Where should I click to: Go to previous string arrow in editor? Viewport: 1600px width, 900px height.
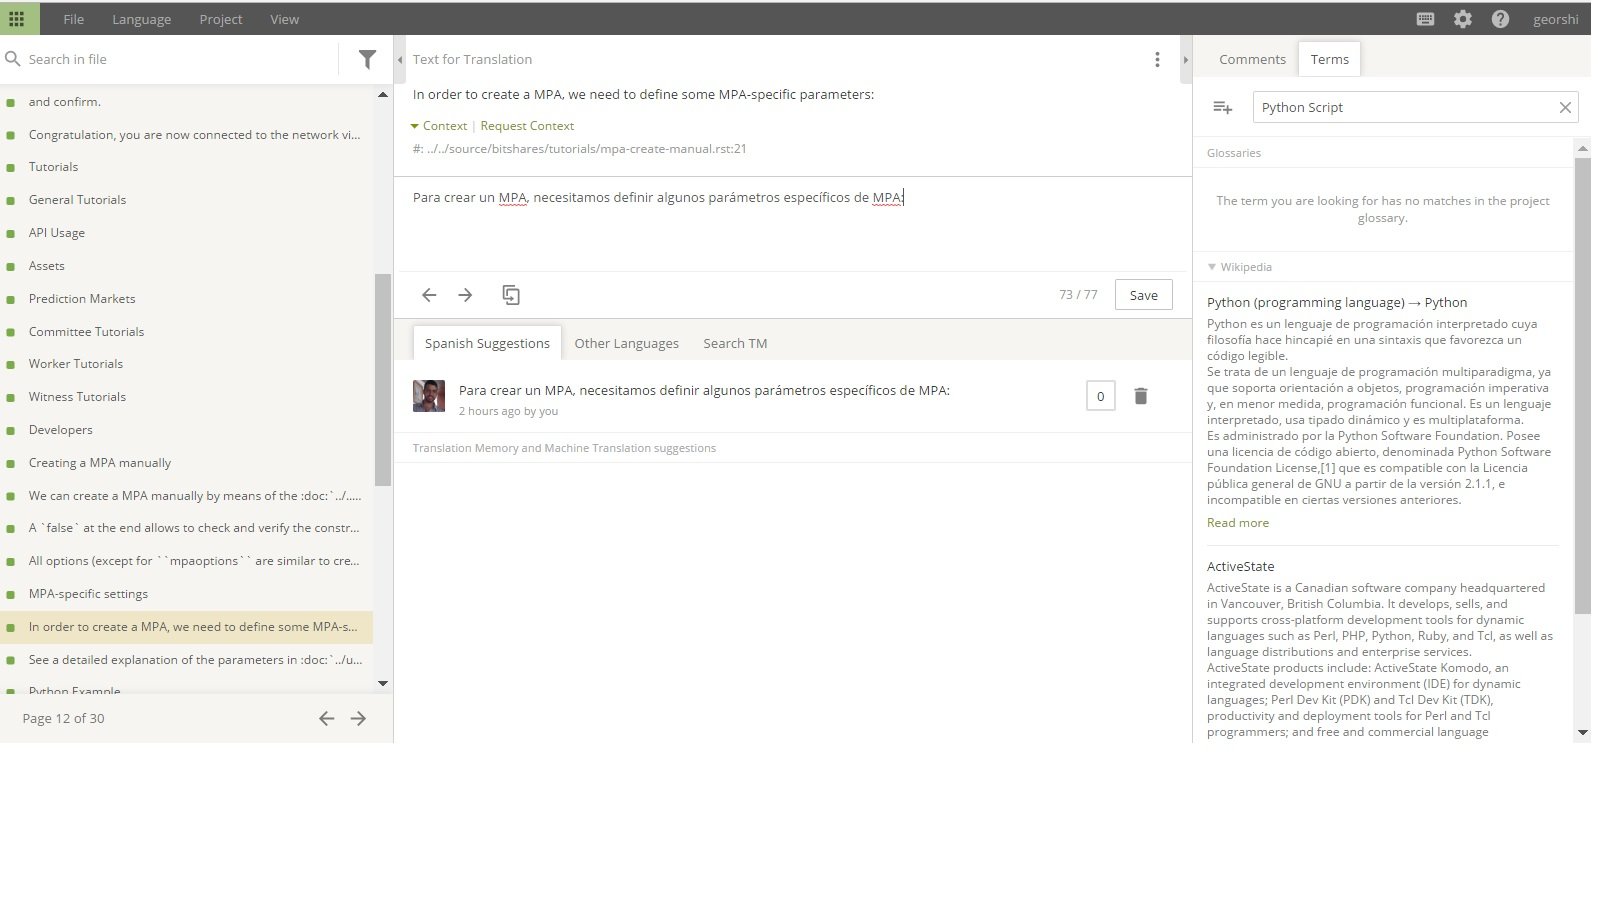coord(429,295)
